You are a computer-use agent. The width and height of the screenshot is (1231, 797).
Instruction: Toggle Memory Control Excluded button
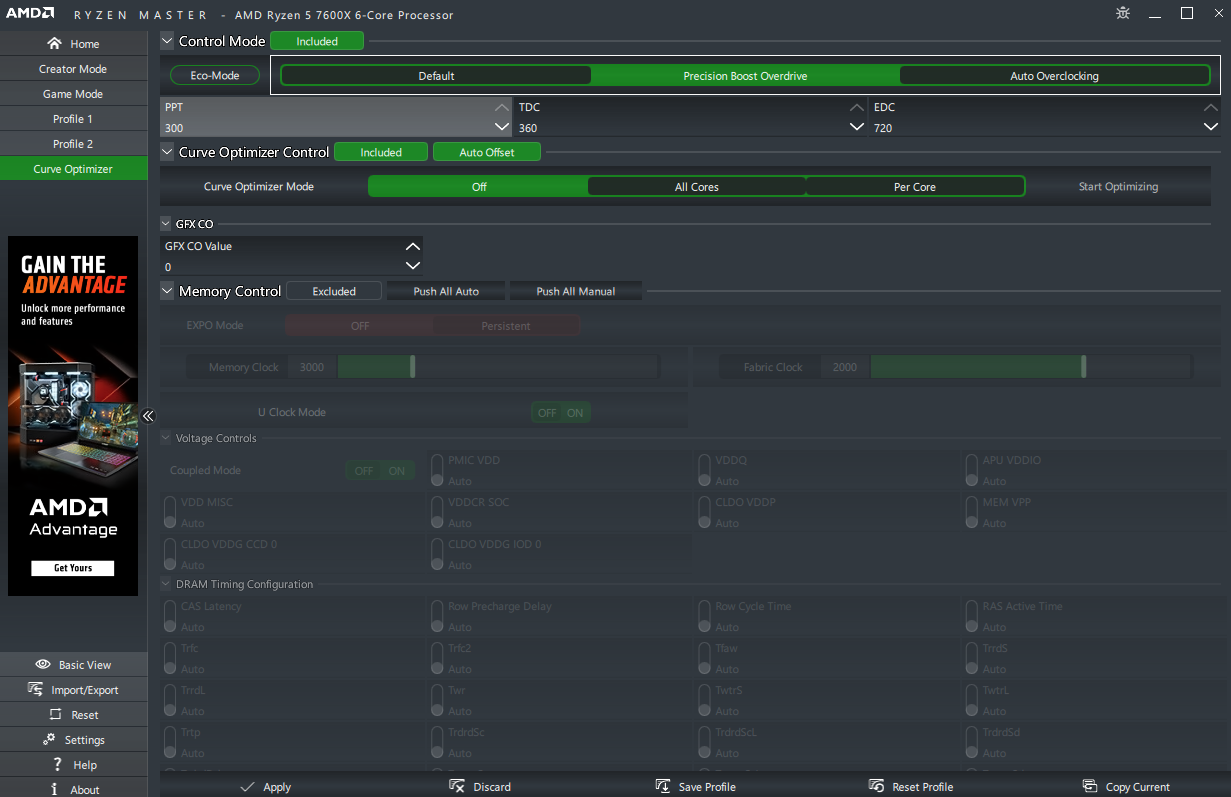334,291
